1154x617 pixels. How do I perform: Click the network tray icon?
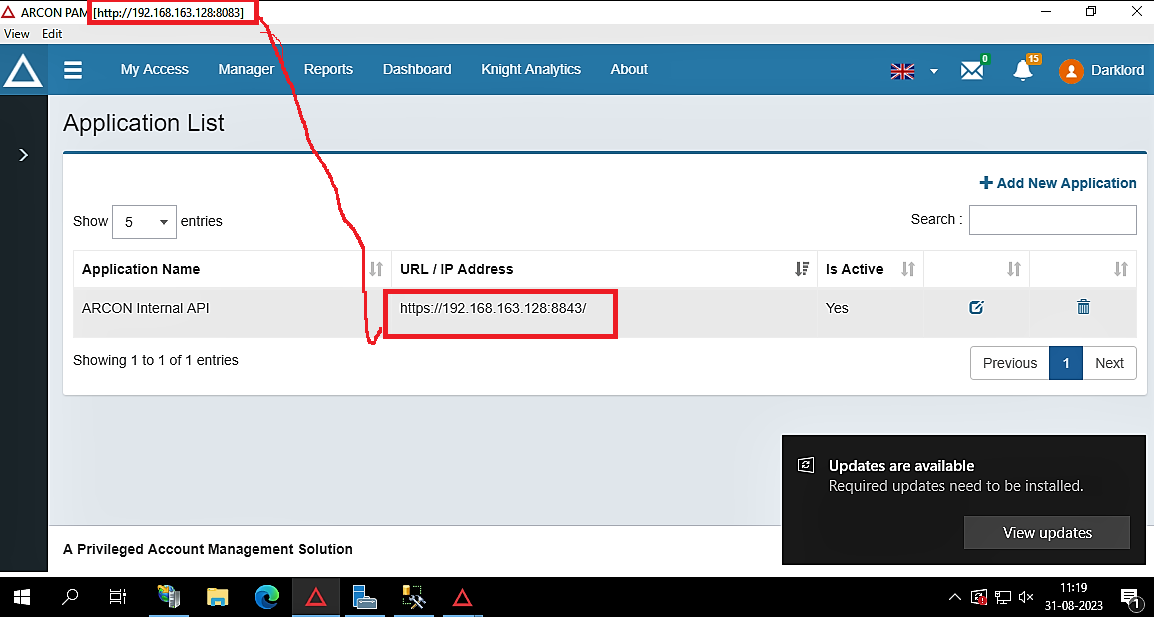(1002, 597)
